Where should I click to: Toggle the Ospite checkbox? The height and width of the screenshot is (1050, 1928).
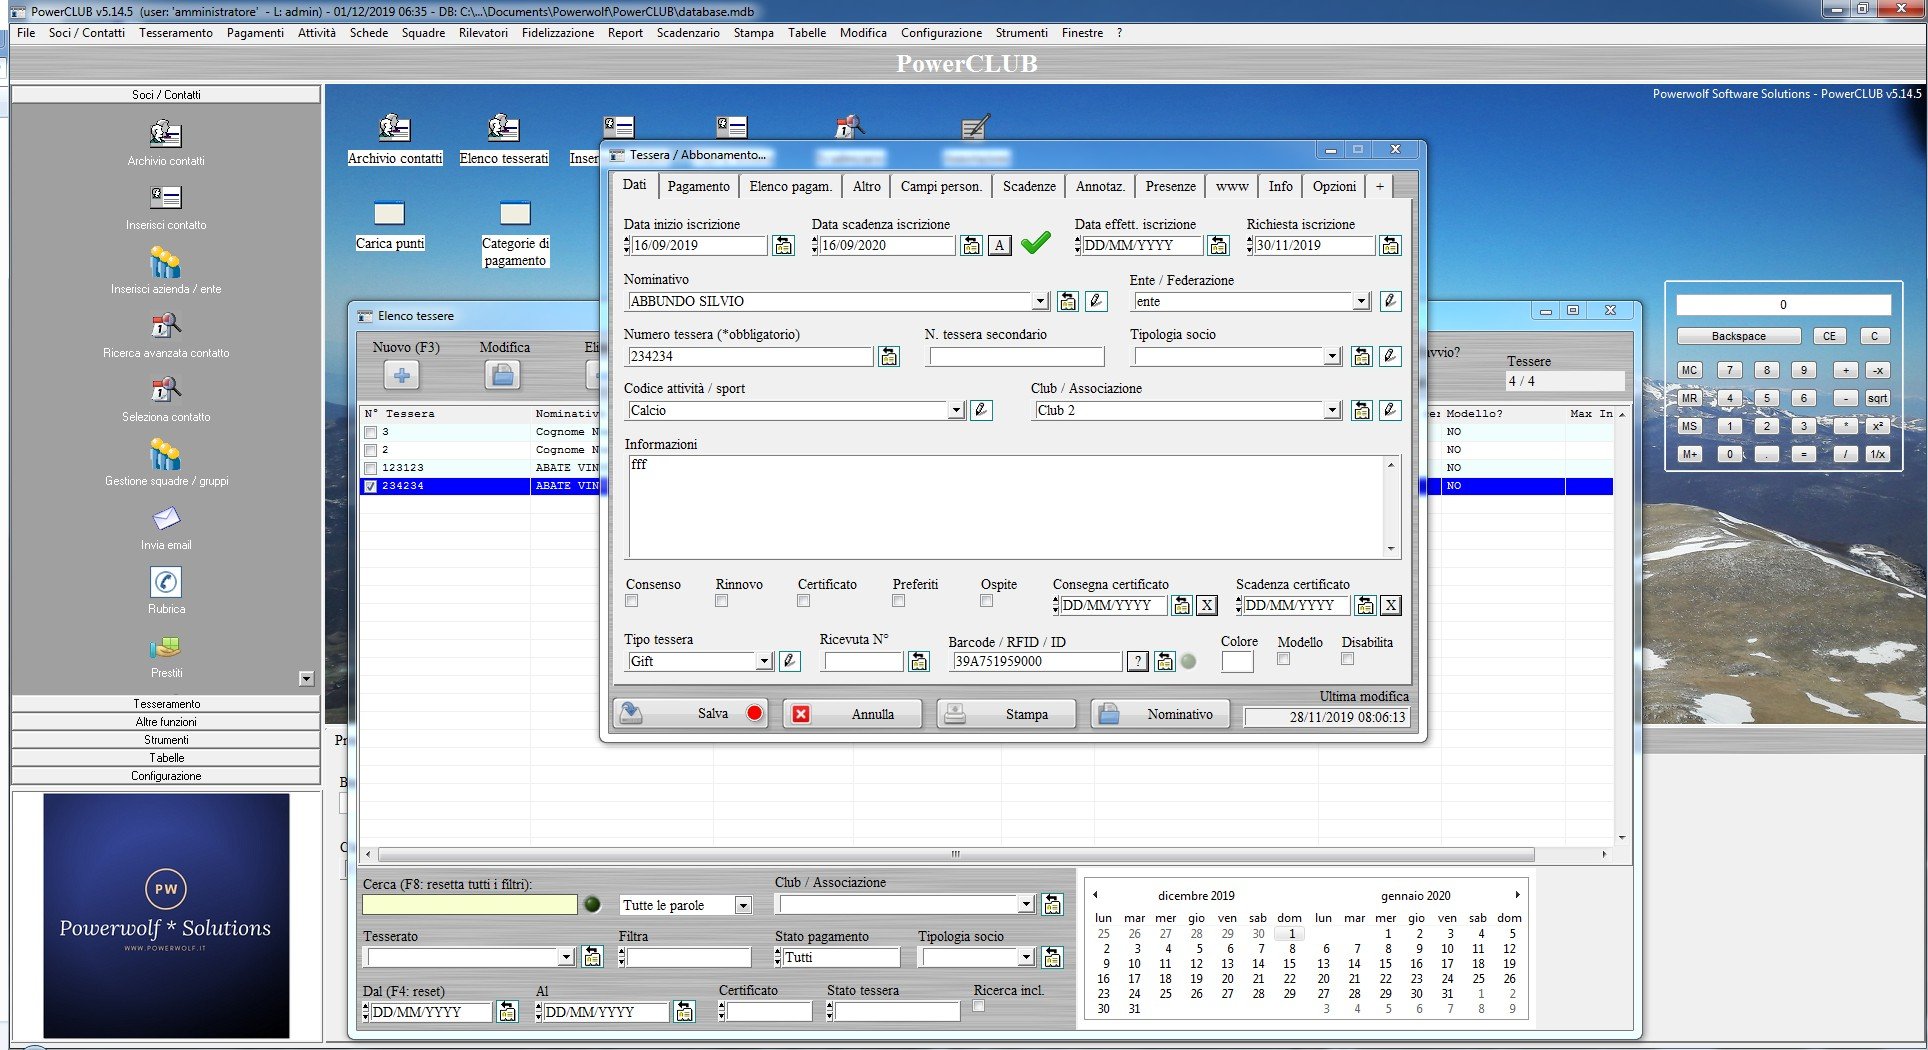(986, 601)
